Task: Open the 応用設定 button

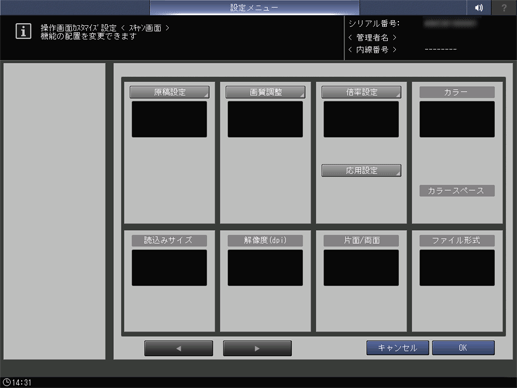Action: coord(361,170)
